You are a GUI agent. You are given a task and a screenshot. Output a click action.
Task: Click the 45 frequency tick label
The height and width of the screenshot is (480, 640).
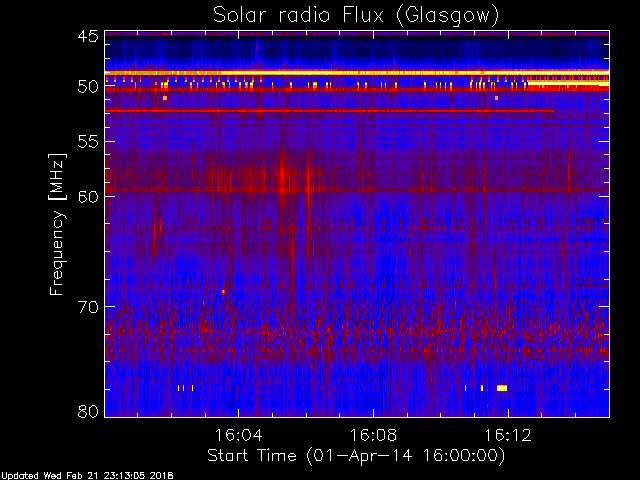(x=88, y=36)
